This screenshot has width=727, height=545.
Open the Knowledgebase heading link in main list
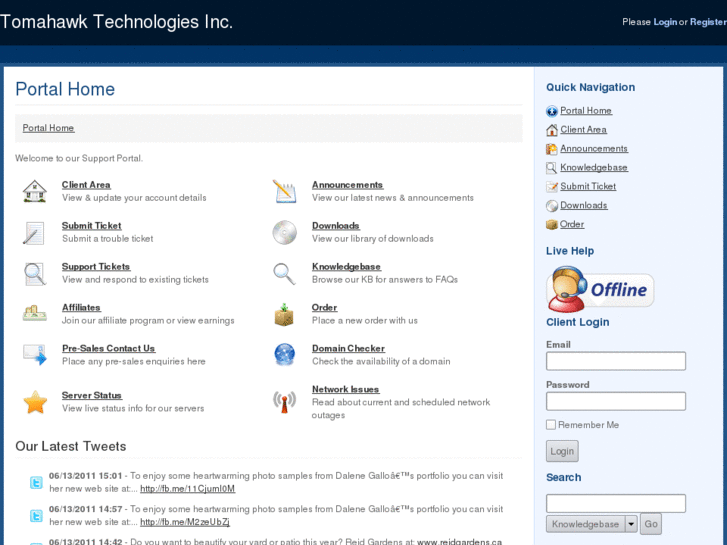(346, 267)
